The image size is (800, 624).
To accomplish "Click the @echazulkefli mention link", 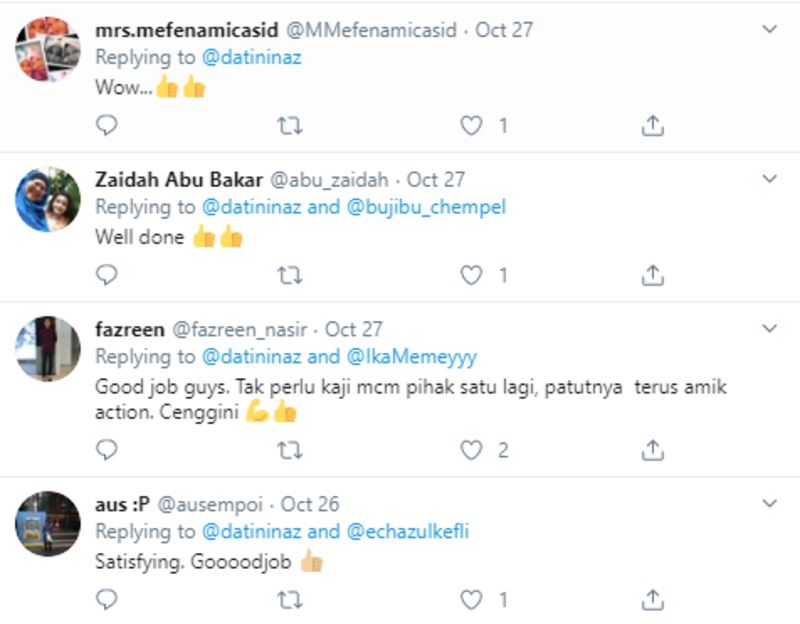I will [407, 532].
